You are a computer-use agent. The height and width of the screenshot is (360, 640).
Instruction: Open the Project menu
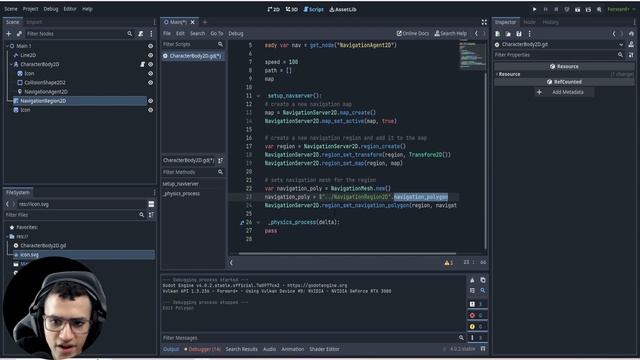click(31, 9)
